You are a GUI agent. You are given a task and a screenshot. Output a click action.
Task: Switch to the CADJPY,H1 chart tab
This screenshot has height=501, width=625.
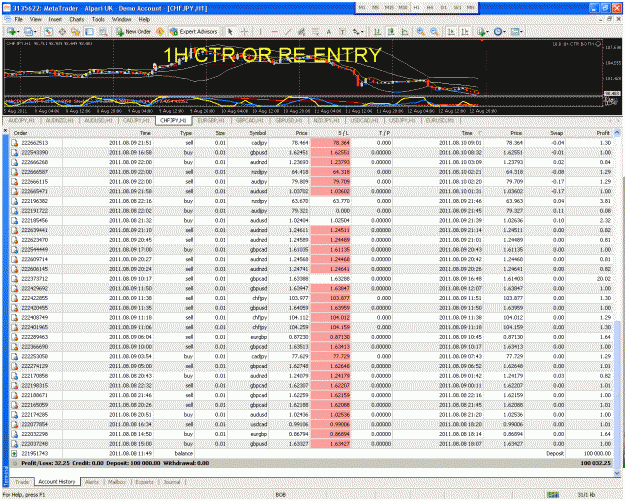point(136,120)
